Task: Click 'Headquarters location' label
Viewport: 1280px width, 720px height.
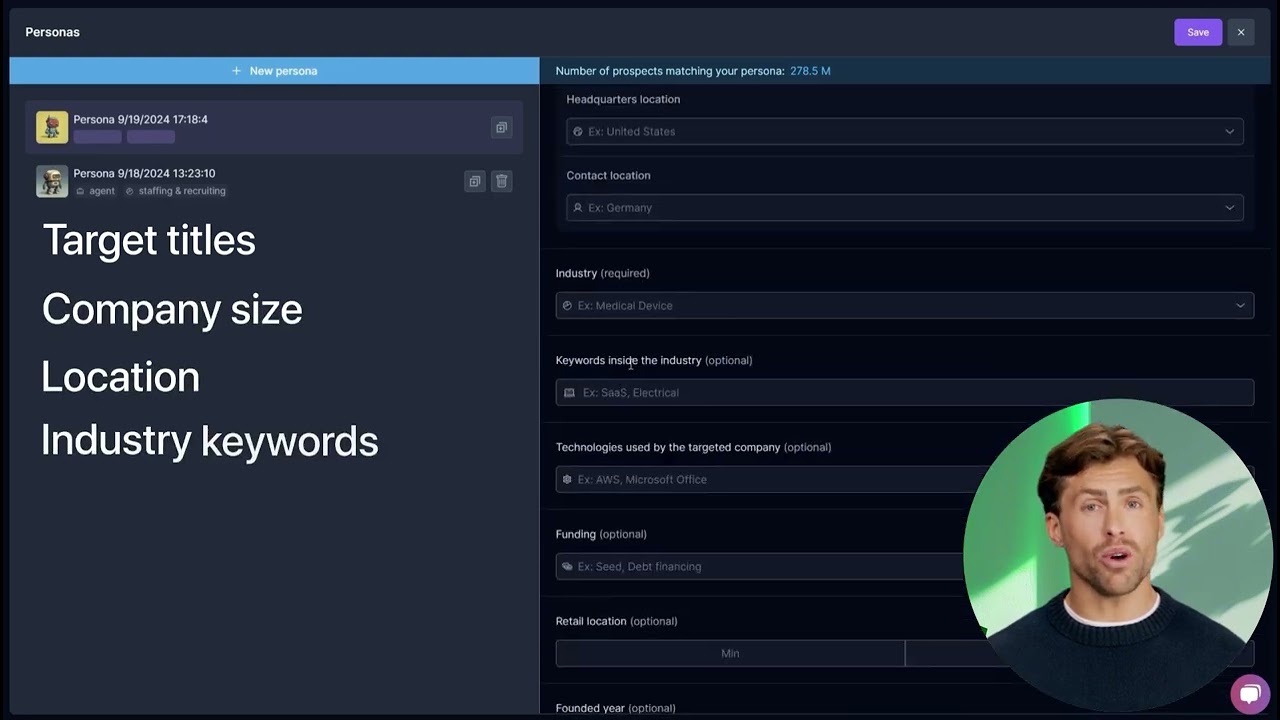Action: tap(623, 99)
